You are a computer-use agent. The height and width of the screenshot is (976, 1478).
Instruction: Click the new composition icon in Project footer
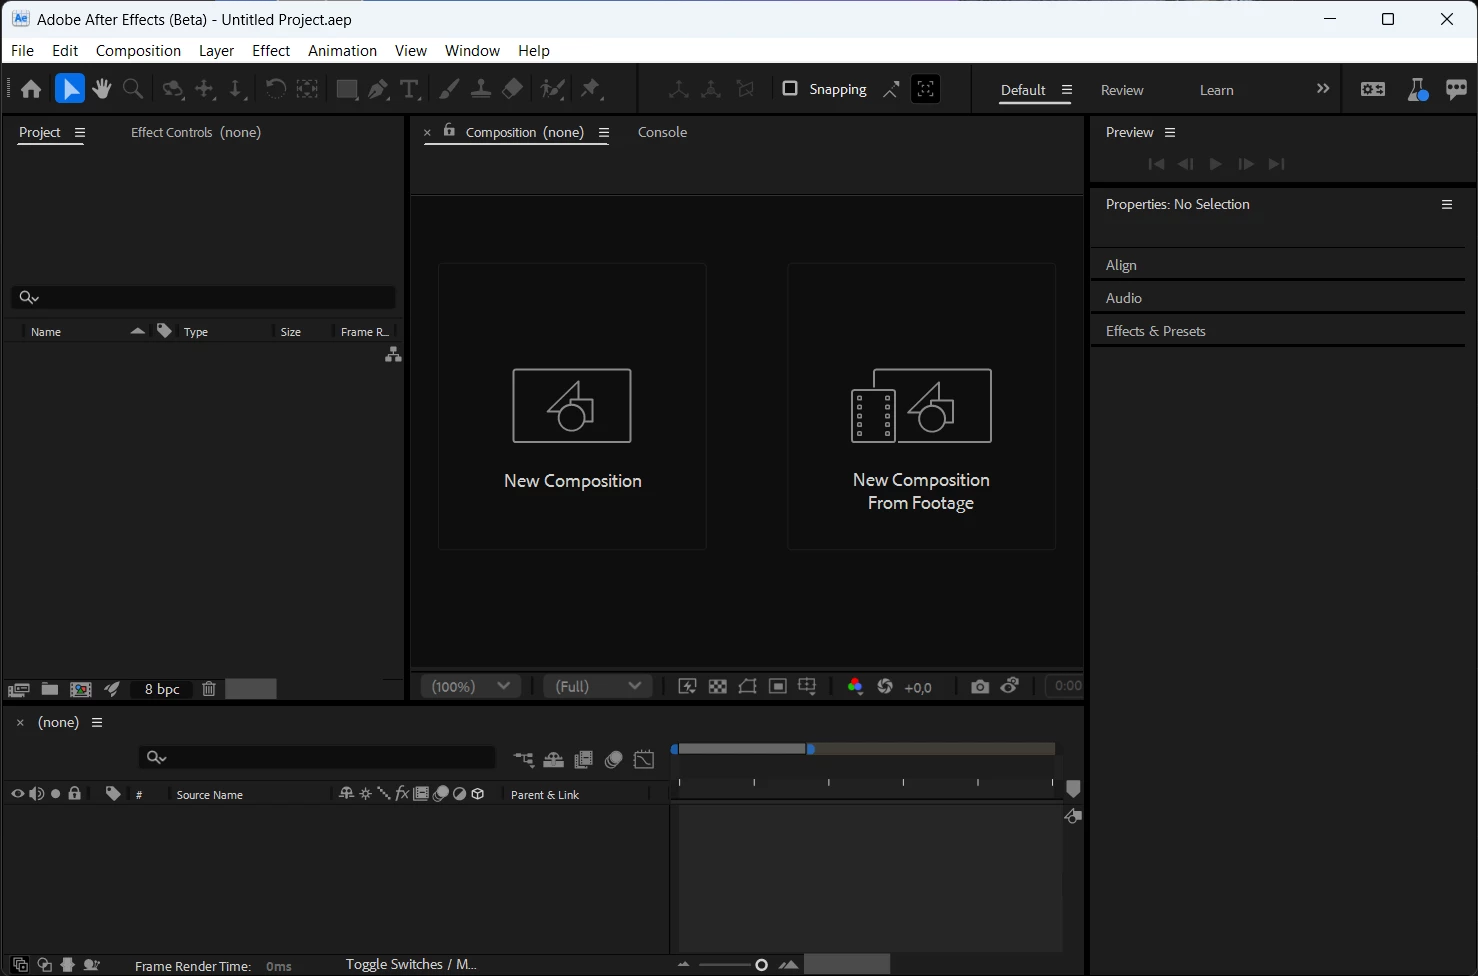[81, 689]
